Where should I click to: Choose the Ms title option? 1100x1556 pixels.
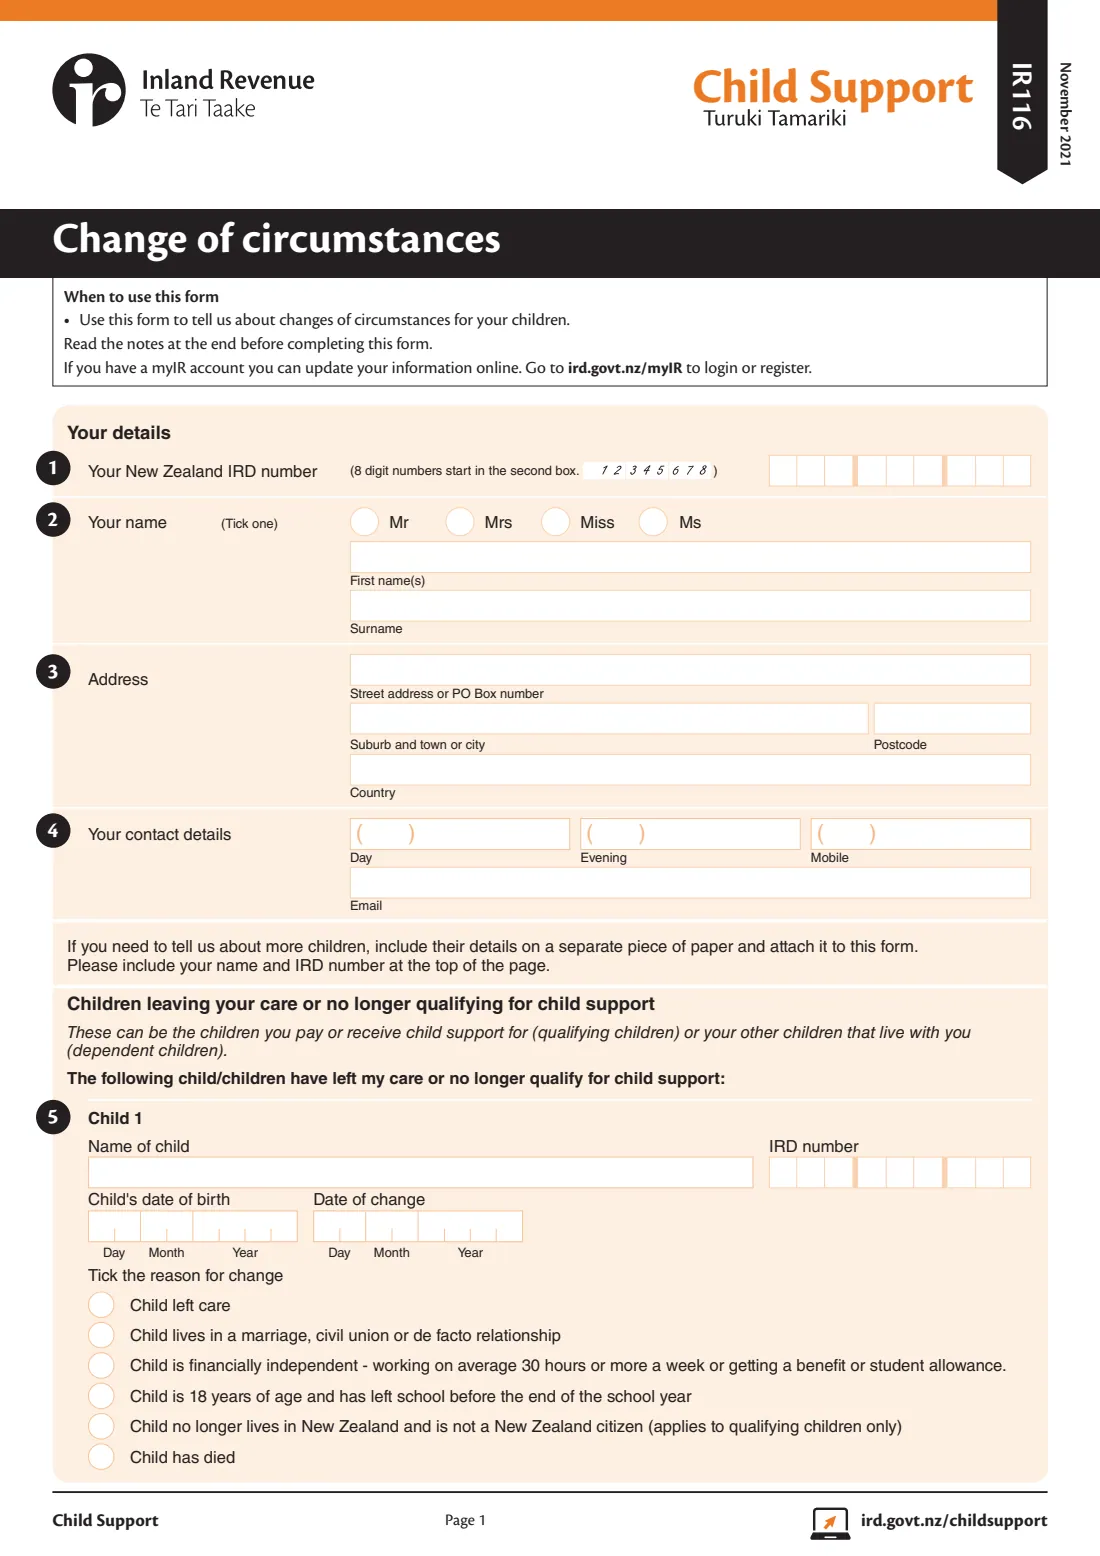pos(653,522)
